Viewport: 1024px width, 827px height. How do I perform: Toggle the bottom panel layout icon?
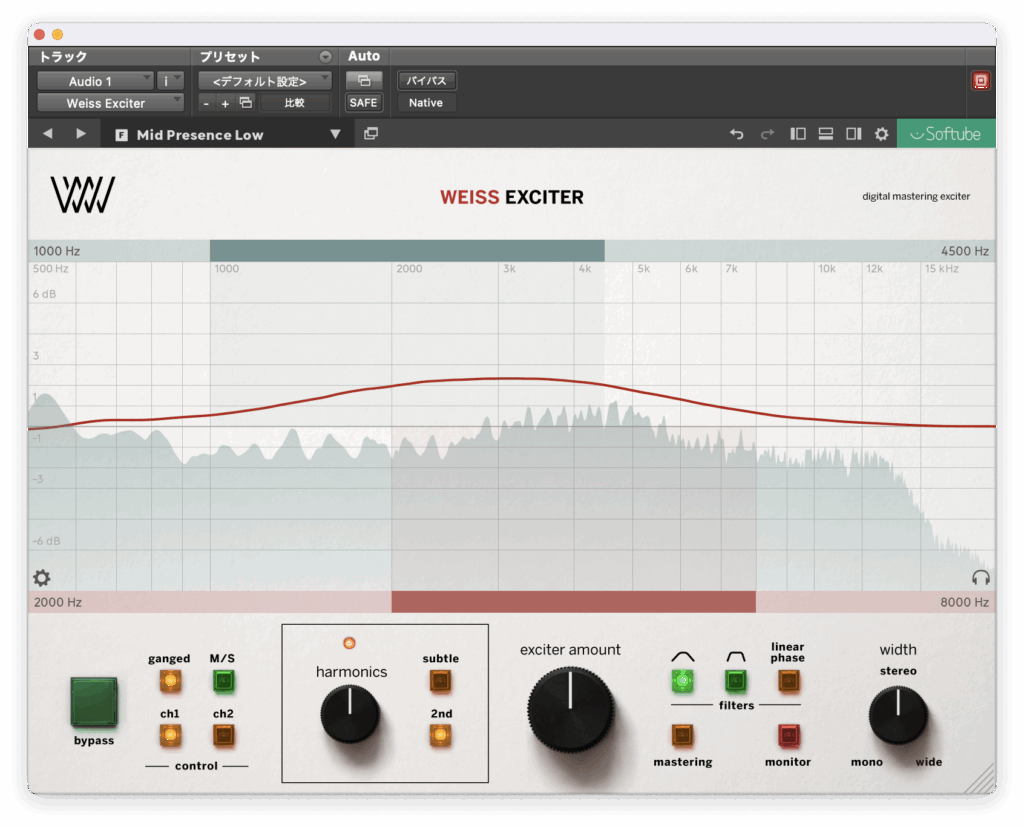point(825,134)
